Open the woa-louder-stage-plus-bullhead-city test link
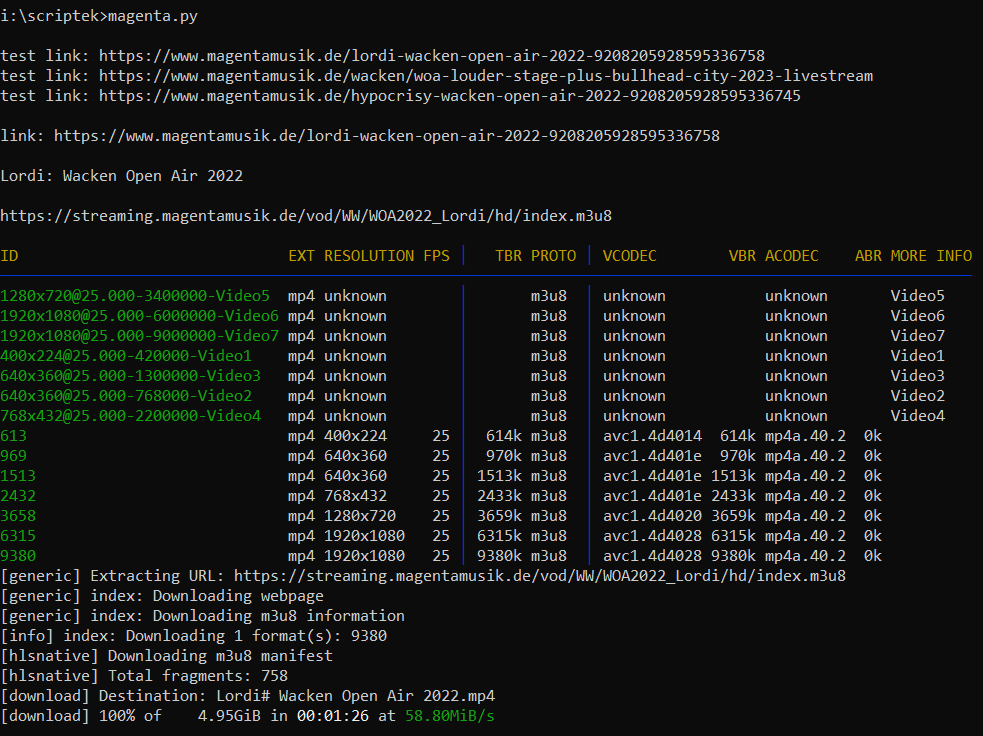Image resolution: width=983 pixels, height=736 pixels. tap(485, 76)
